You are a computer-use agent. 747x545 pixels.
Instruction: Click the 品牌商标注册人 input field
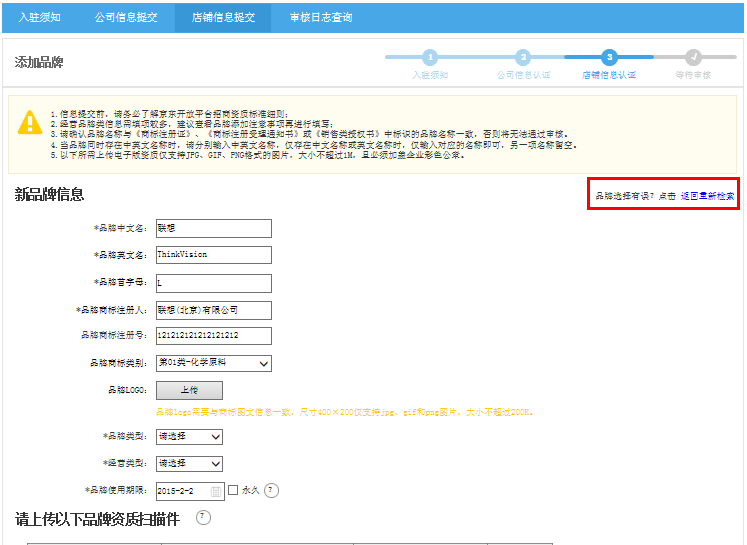tap(214, 310)
